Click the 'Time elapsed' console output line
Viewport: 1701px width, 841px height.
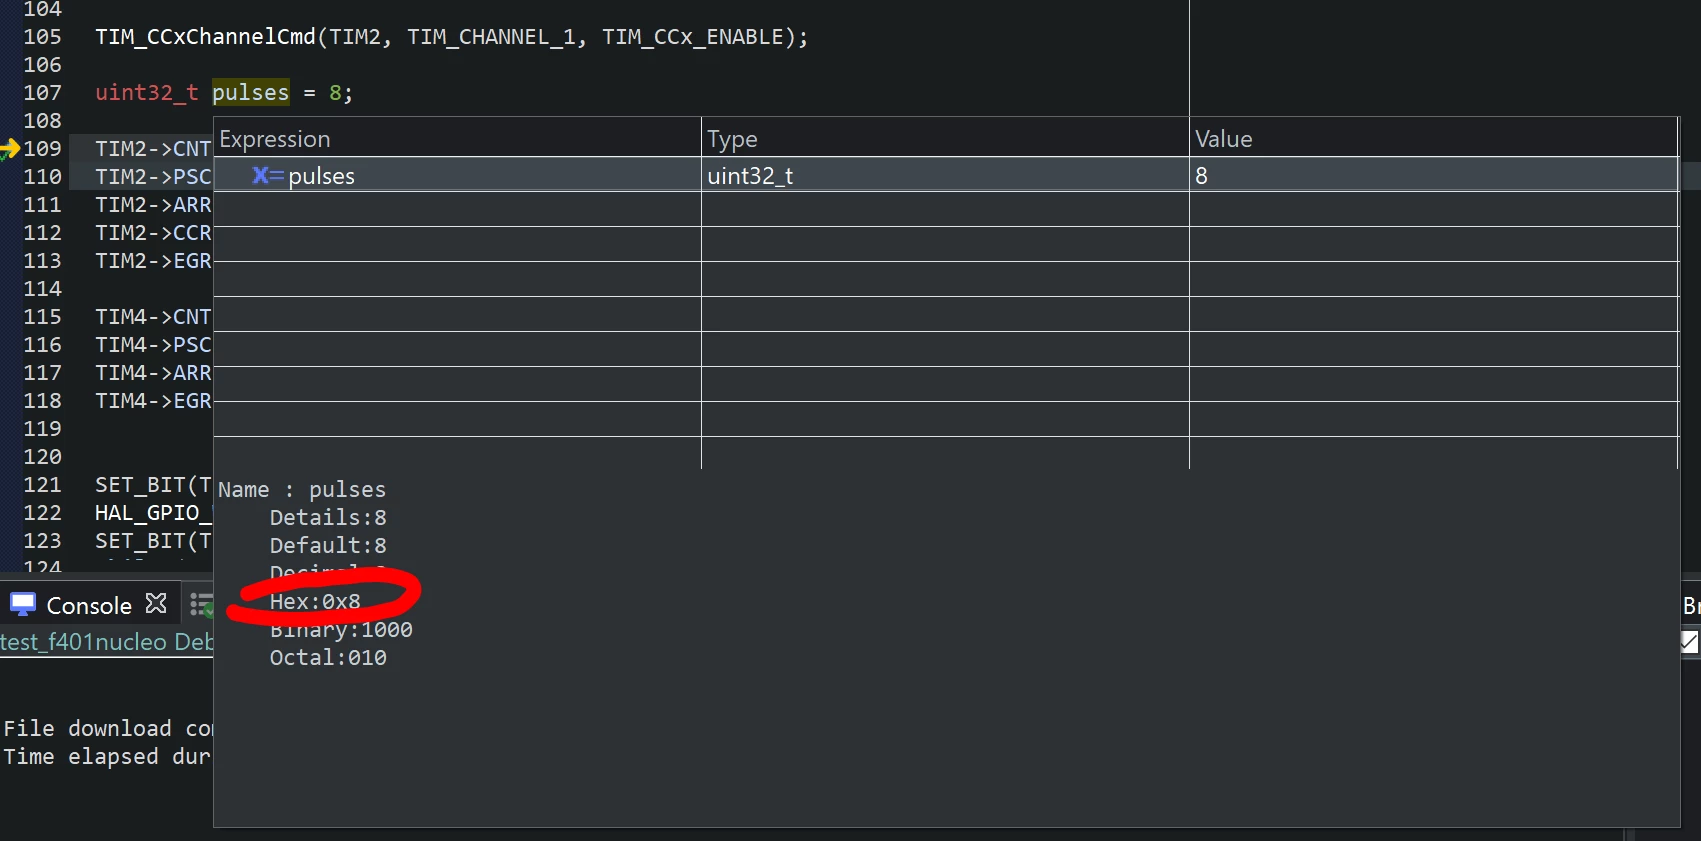(x=108, y=757)
